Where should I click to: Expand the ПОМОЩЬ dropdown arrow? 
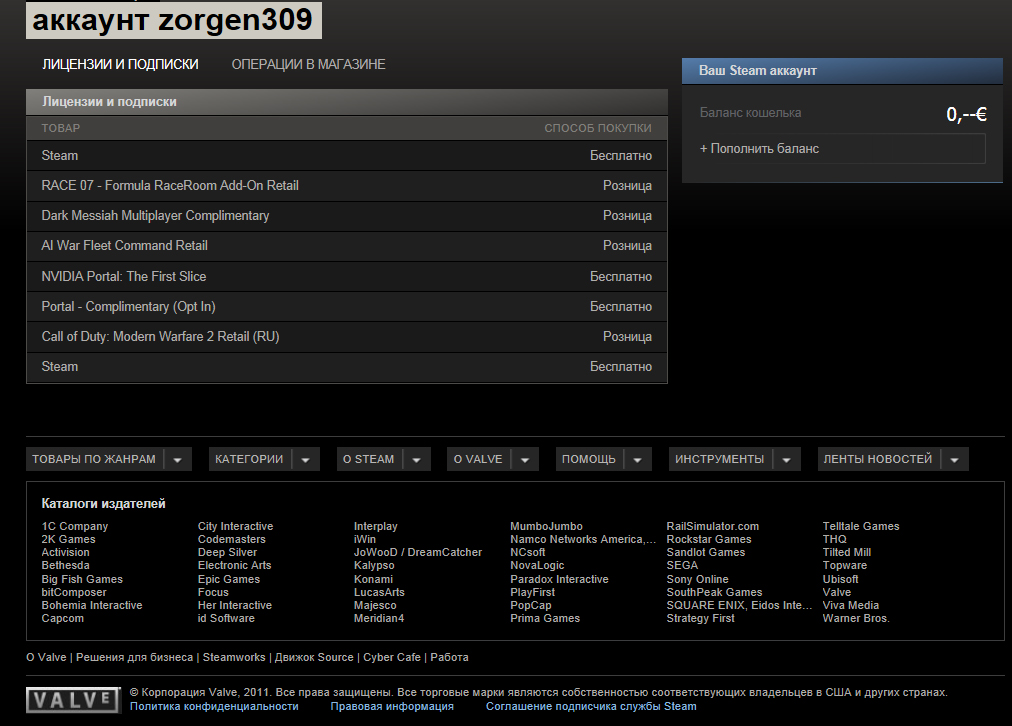(638, 459)
